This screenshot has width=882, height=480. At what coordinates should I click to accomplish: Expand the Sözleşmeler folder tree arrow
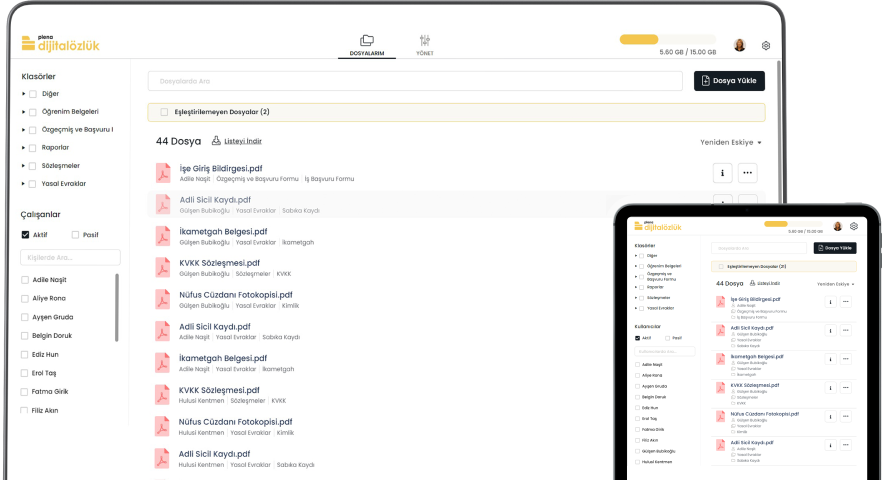pos(23,166)
